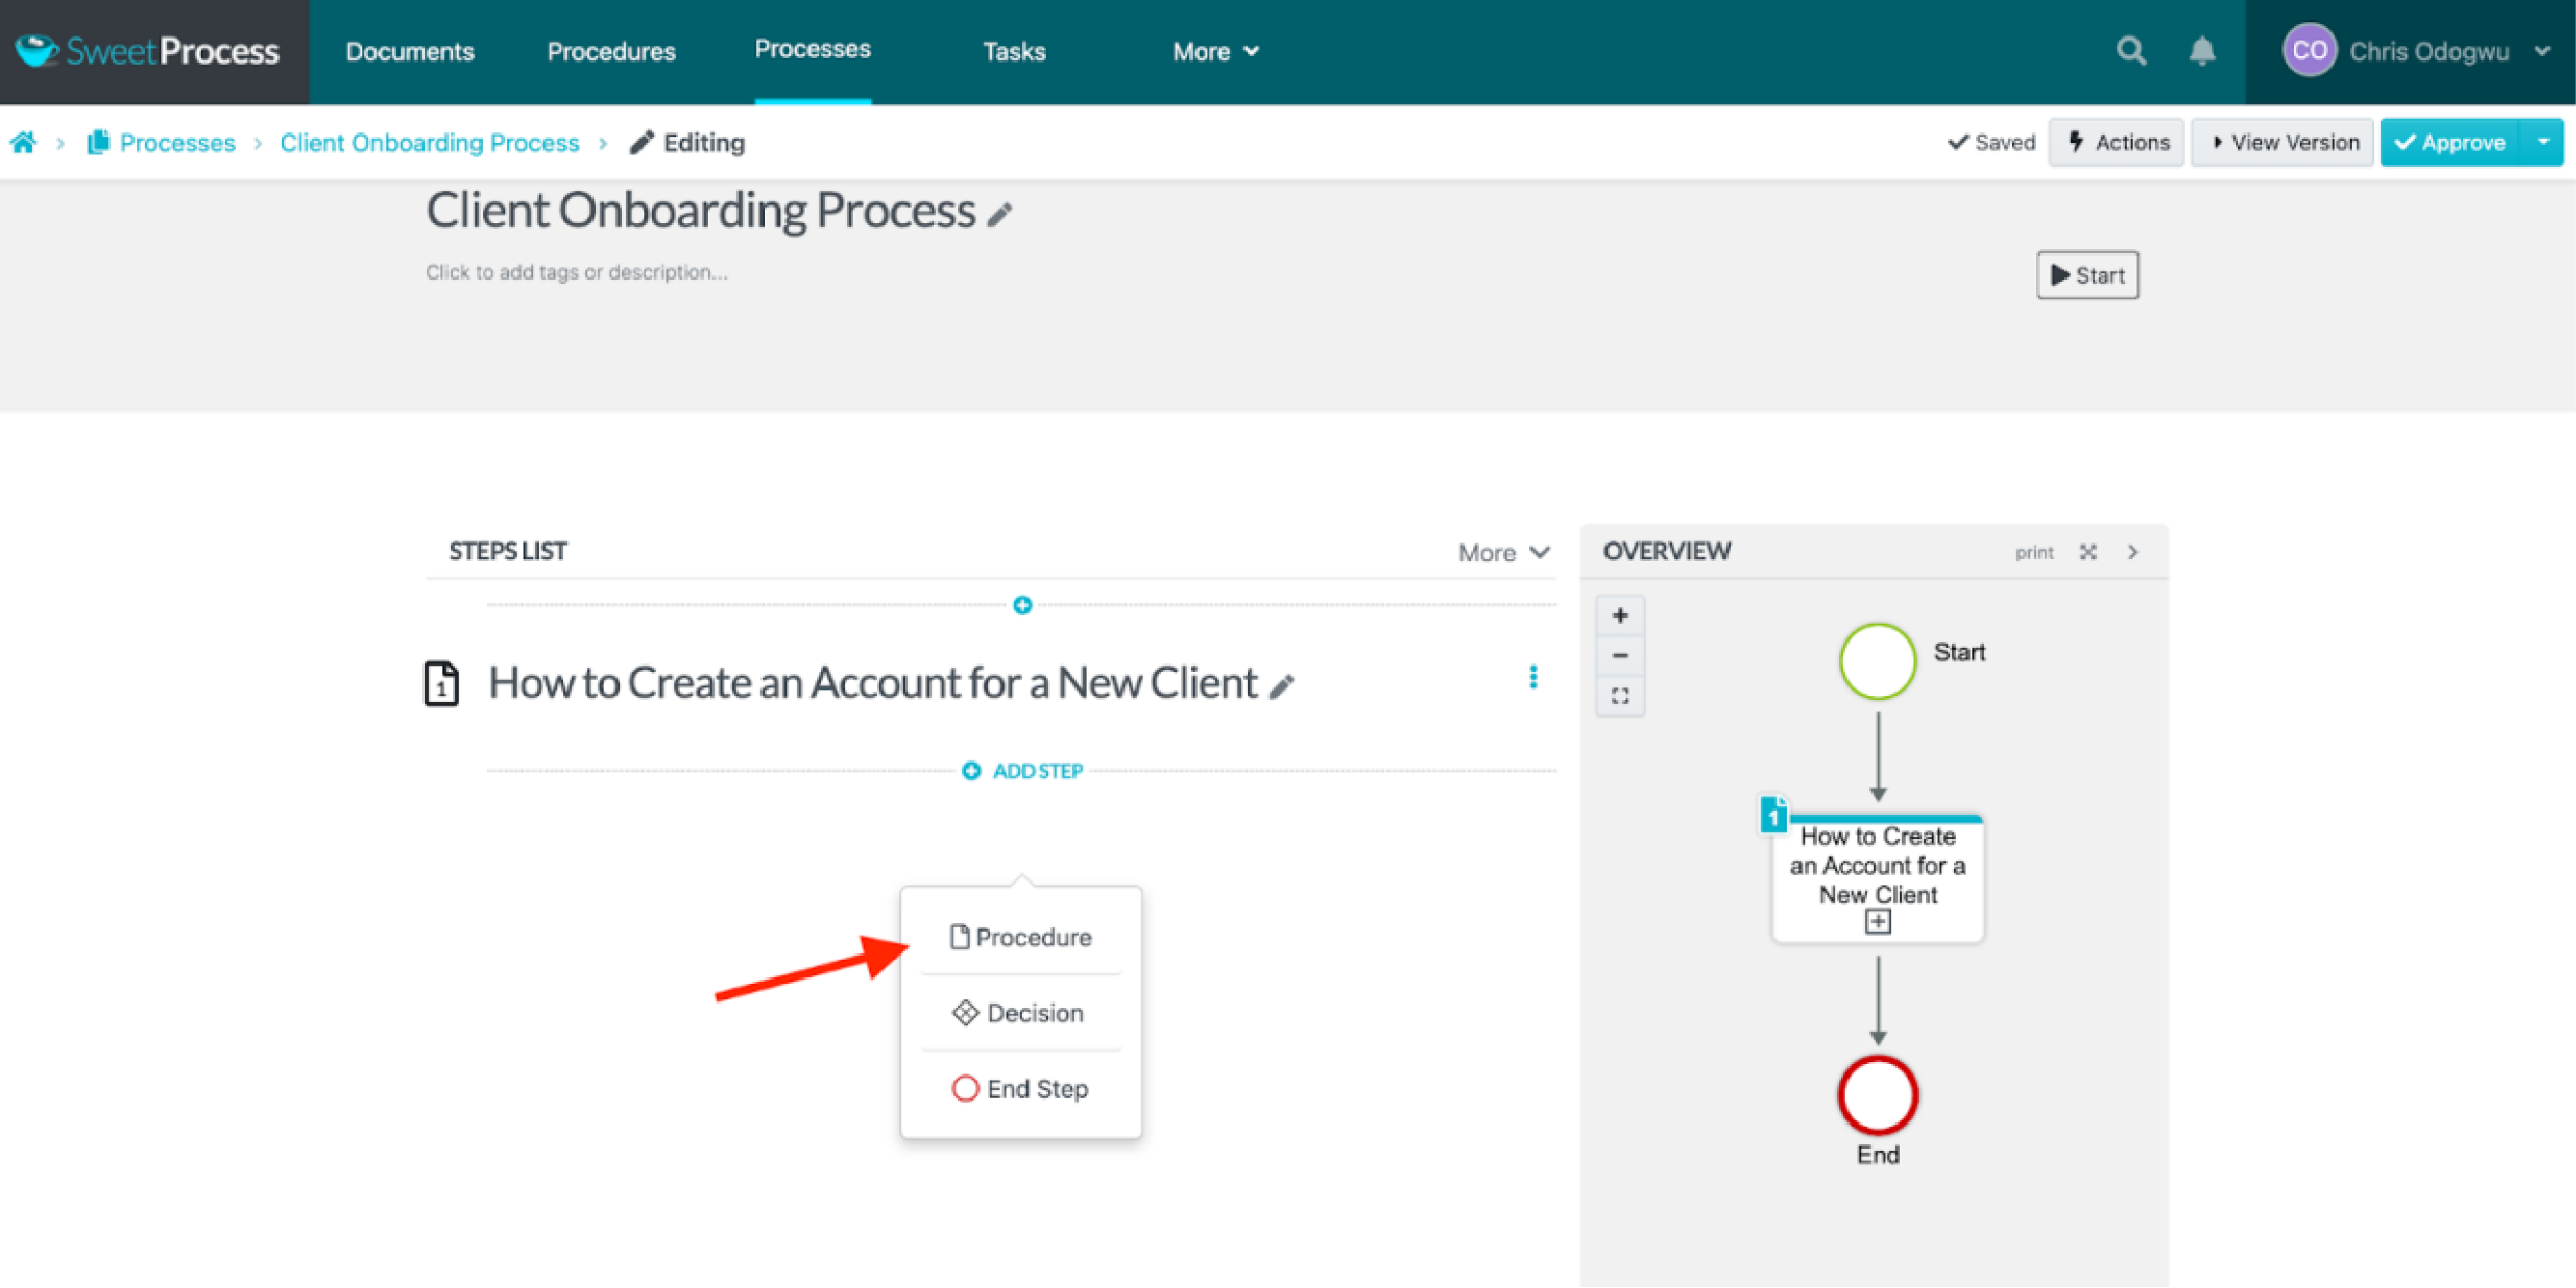Click the Procedure step type icon
2576x1288 pixels.
coord(956,937)
